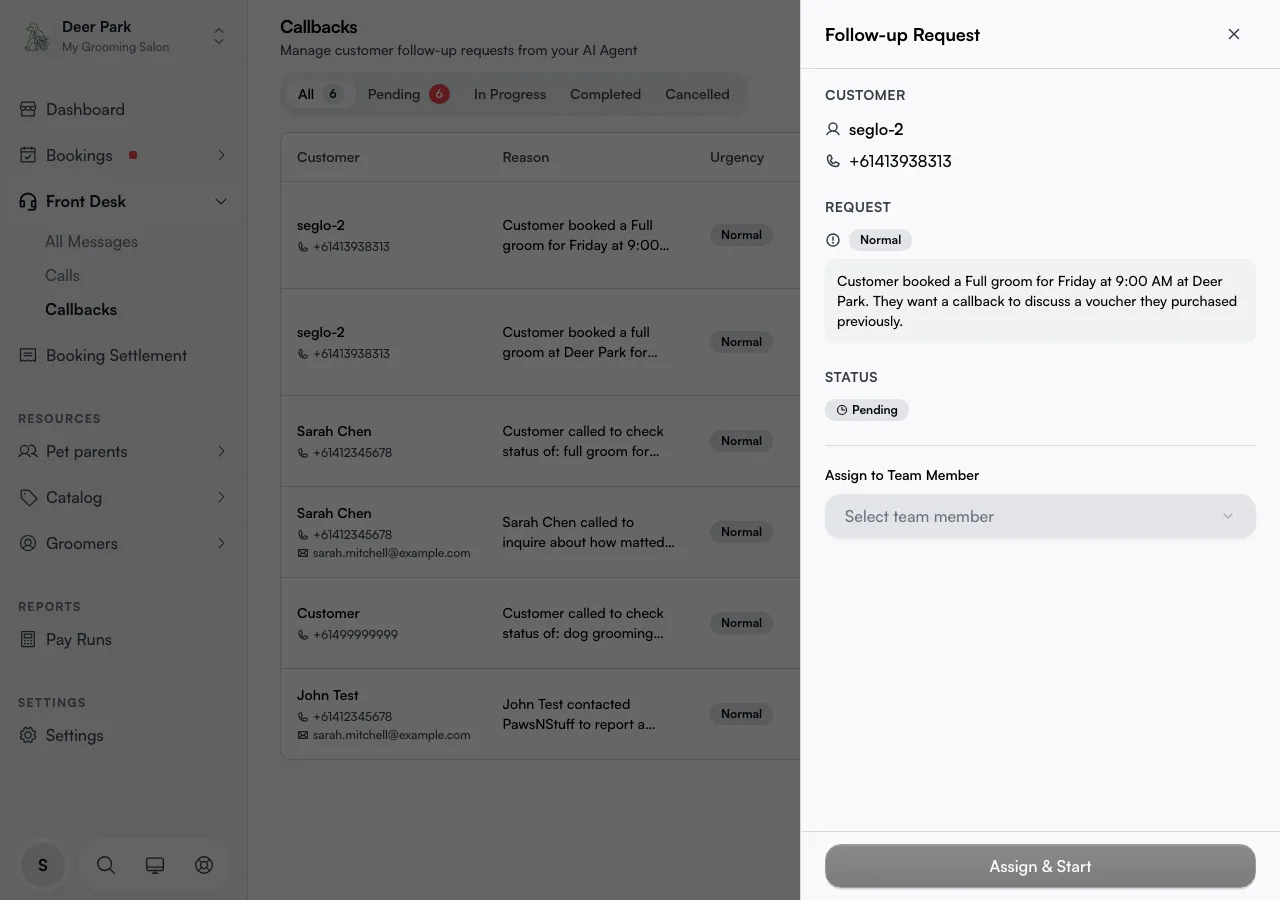The width and height of the screenshot is (1280, 900).
Task: Click the request description text box
Action: [1040, 301]
